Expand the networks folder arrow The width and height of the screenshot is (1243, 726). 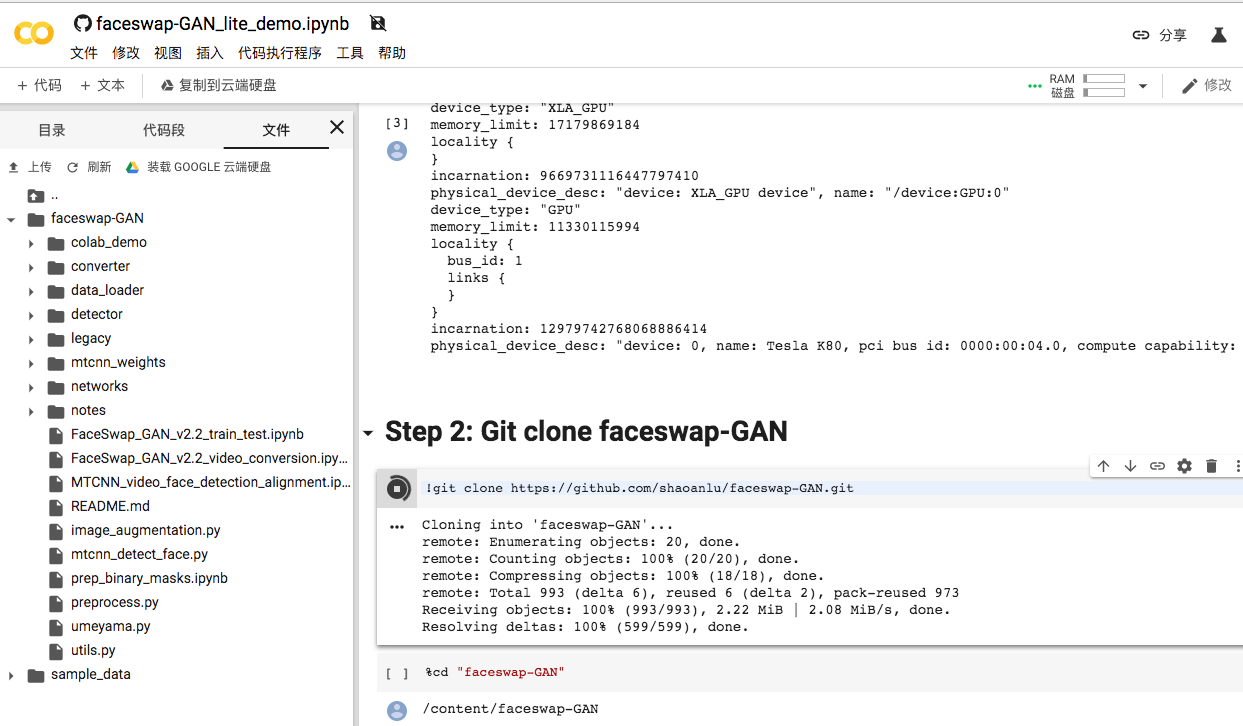click(x=31, y=387)
